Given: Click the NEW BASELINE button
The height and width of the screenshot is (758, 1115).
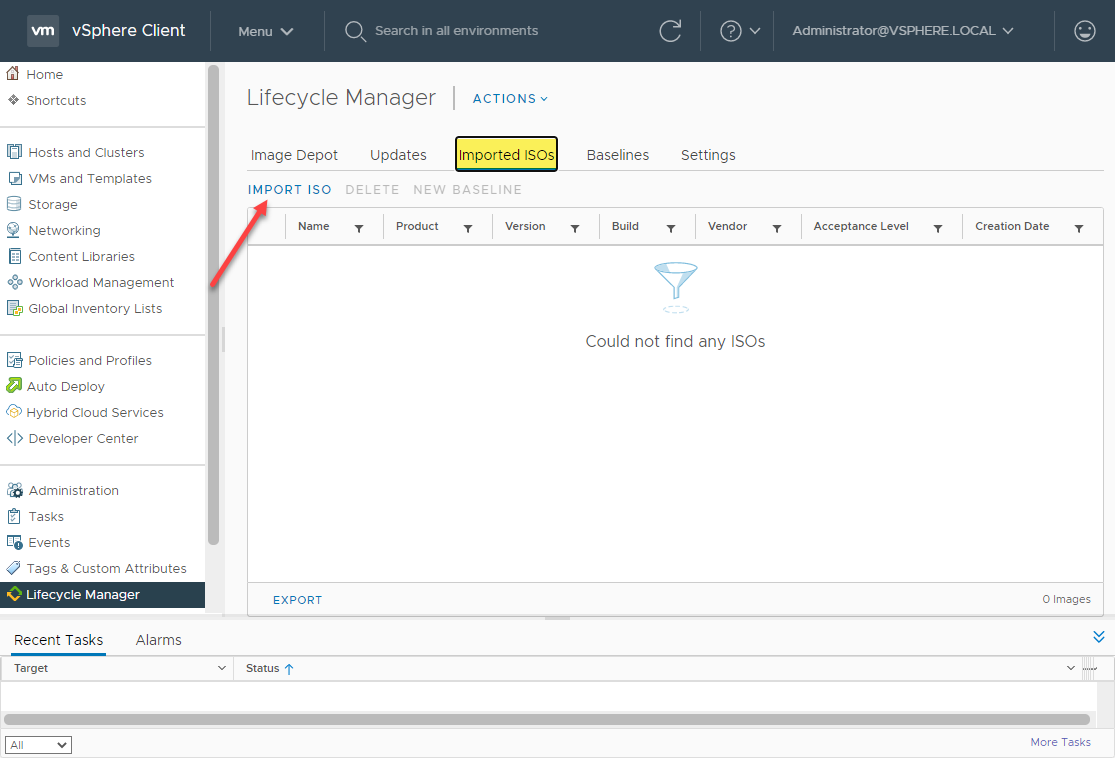Looking at the screenshot, I should click(467, 190).
